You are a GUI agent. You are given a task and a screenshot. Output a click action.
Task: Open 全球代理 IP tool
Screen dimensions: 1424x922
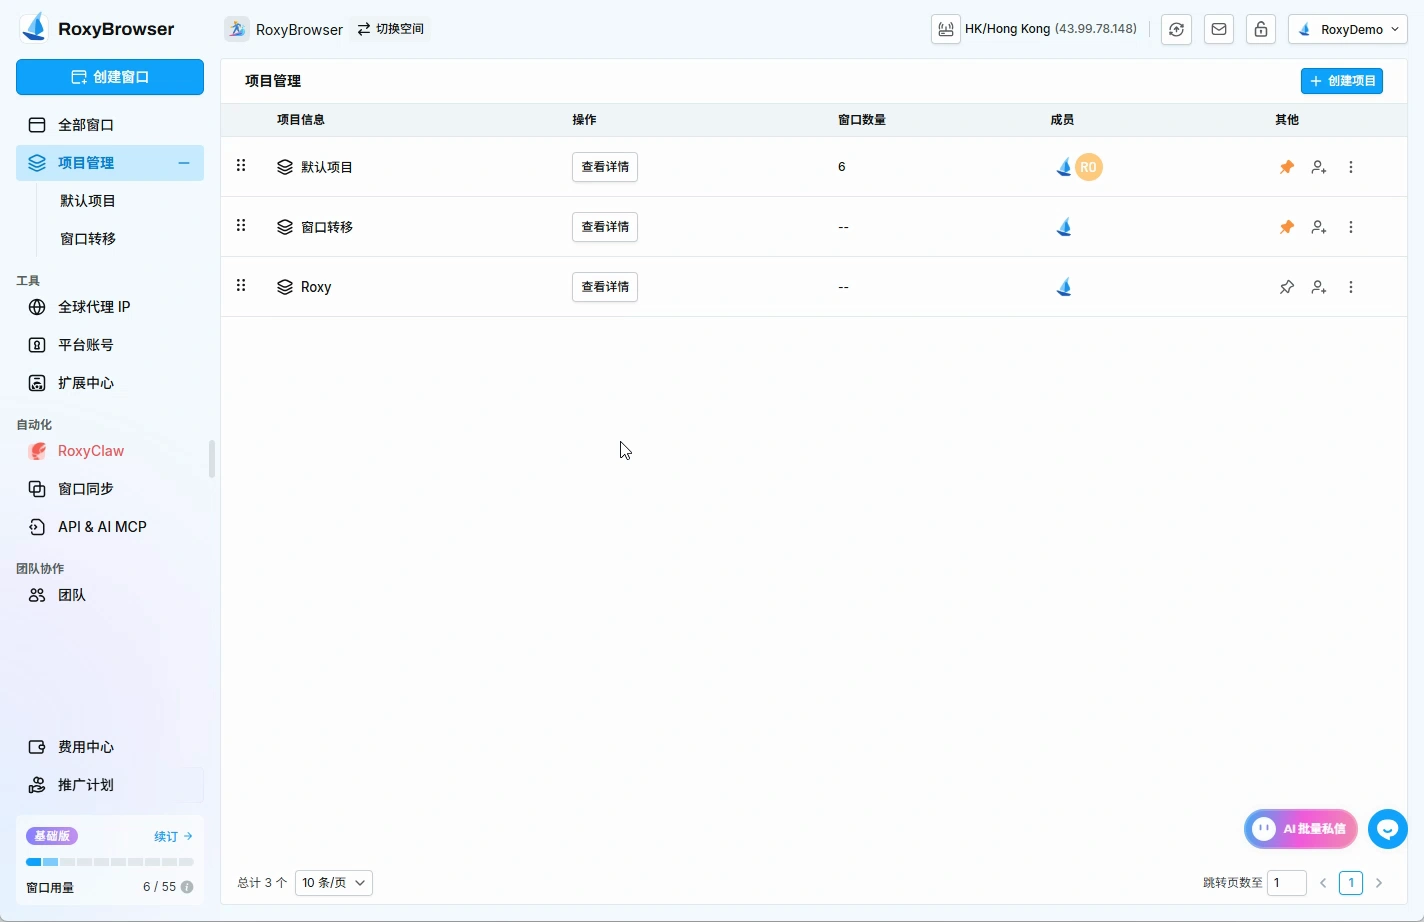(110, 307)
